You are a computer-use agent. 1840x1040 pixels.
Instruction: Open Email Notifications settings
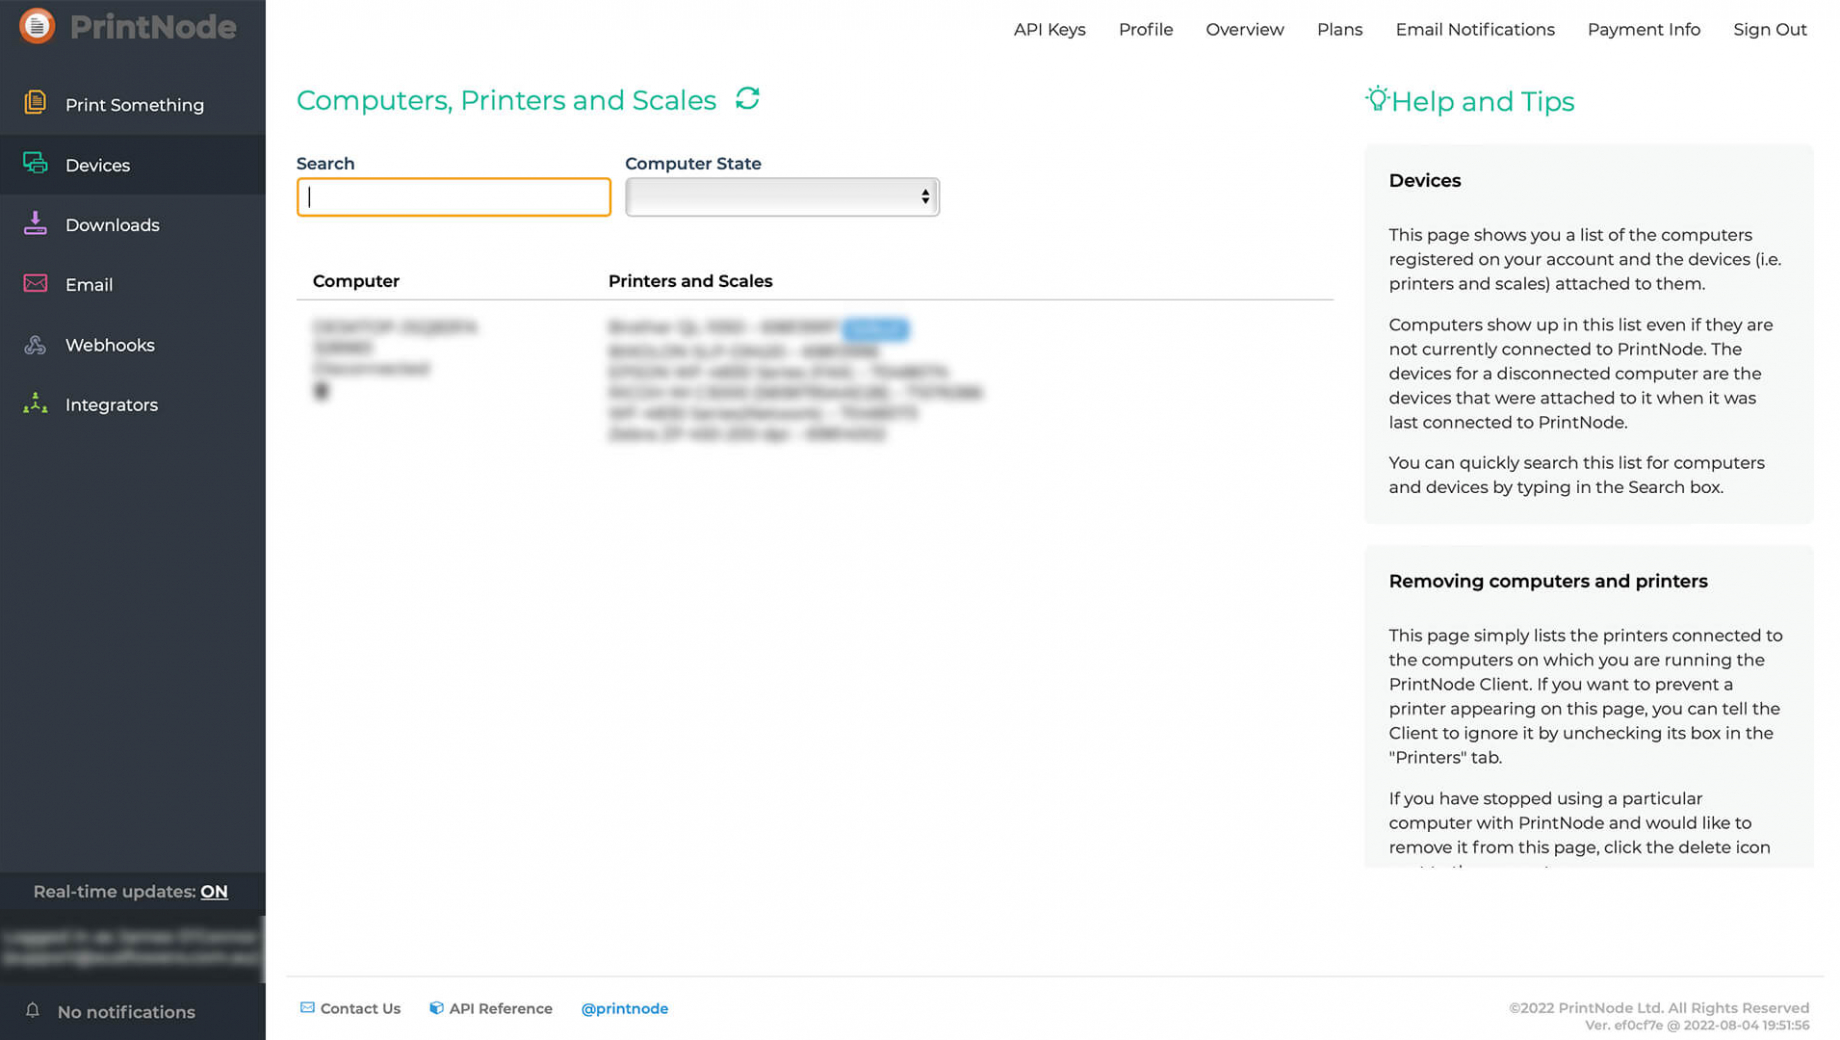click(x=1474, y=29)
